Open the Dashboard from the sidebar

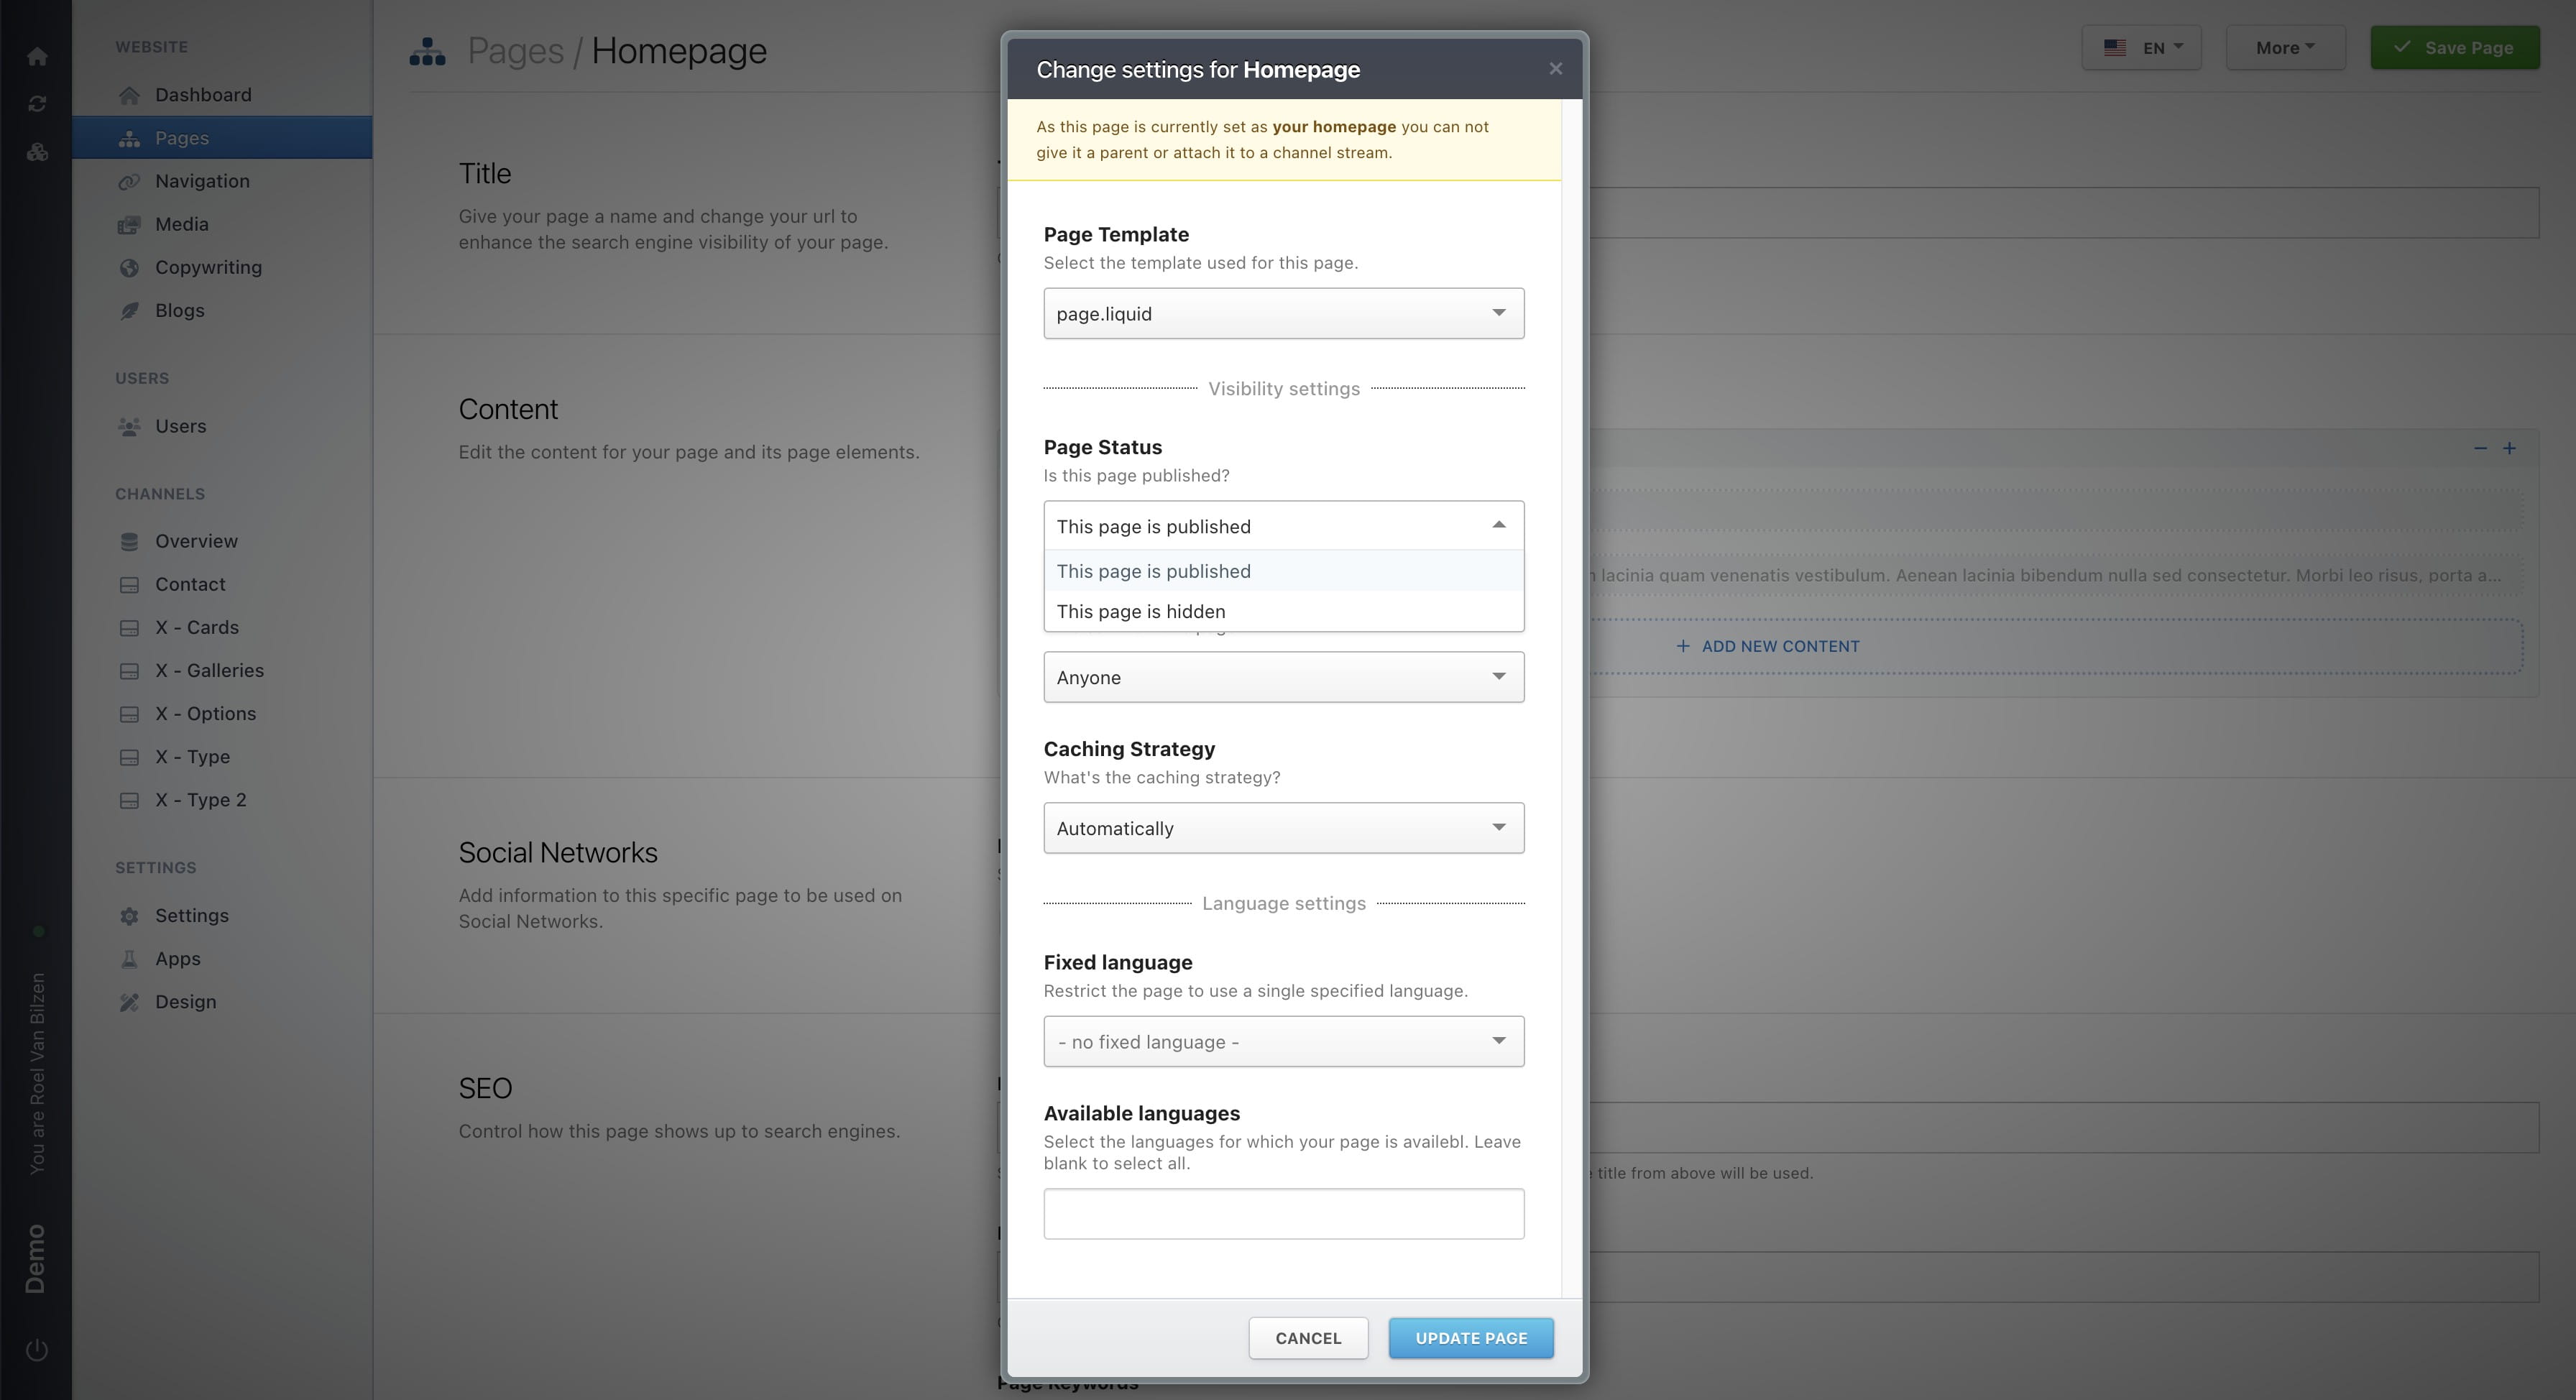[x=203, y=94]
